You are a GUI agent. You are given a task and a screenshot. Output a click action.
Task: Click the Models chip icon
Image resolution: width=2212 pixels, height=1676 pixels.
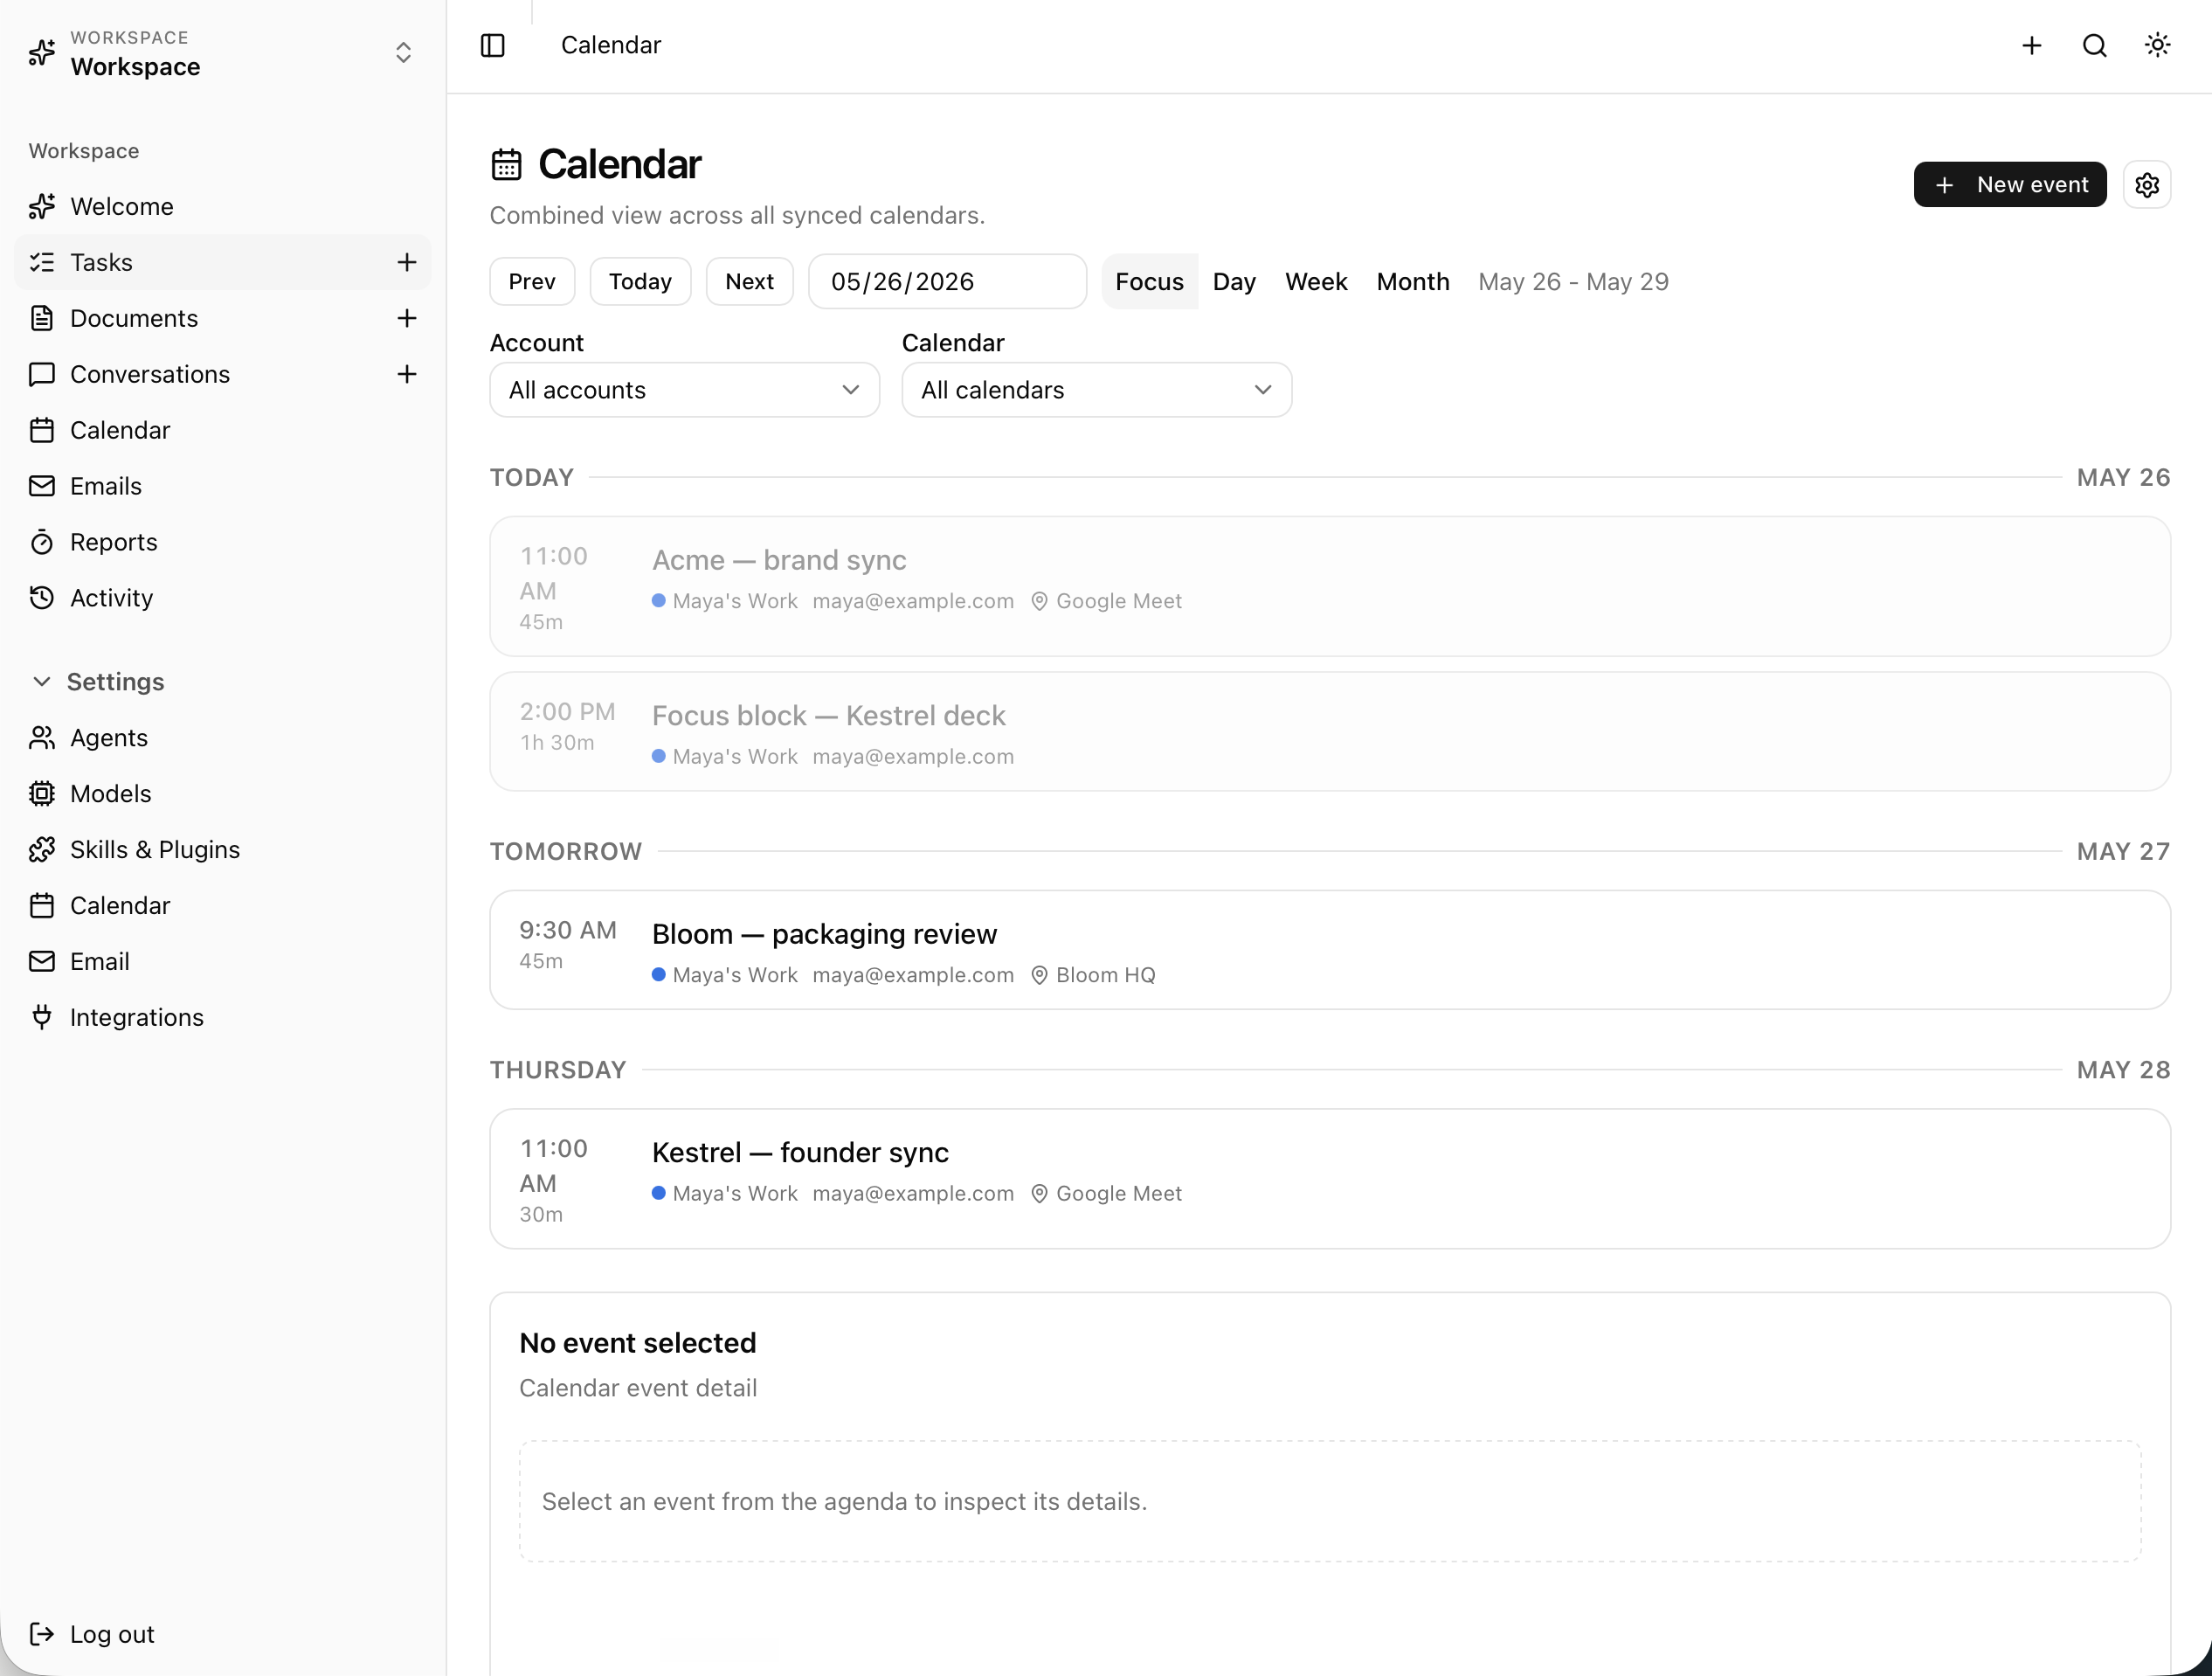pos(41,794)
